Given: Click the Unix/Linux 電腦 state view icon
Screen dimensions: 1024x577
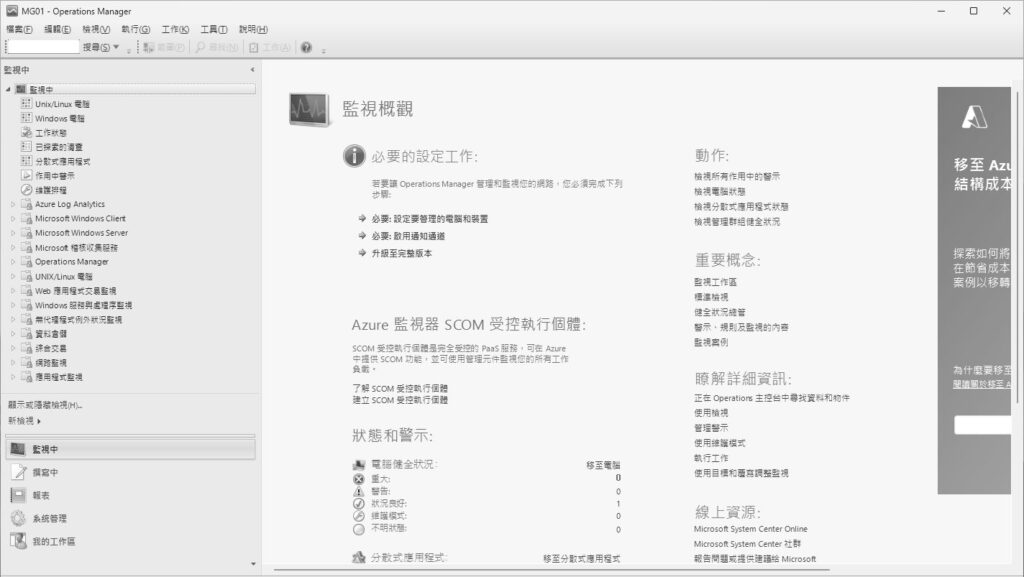Looking at the screenshot, I should coord(26,103).
